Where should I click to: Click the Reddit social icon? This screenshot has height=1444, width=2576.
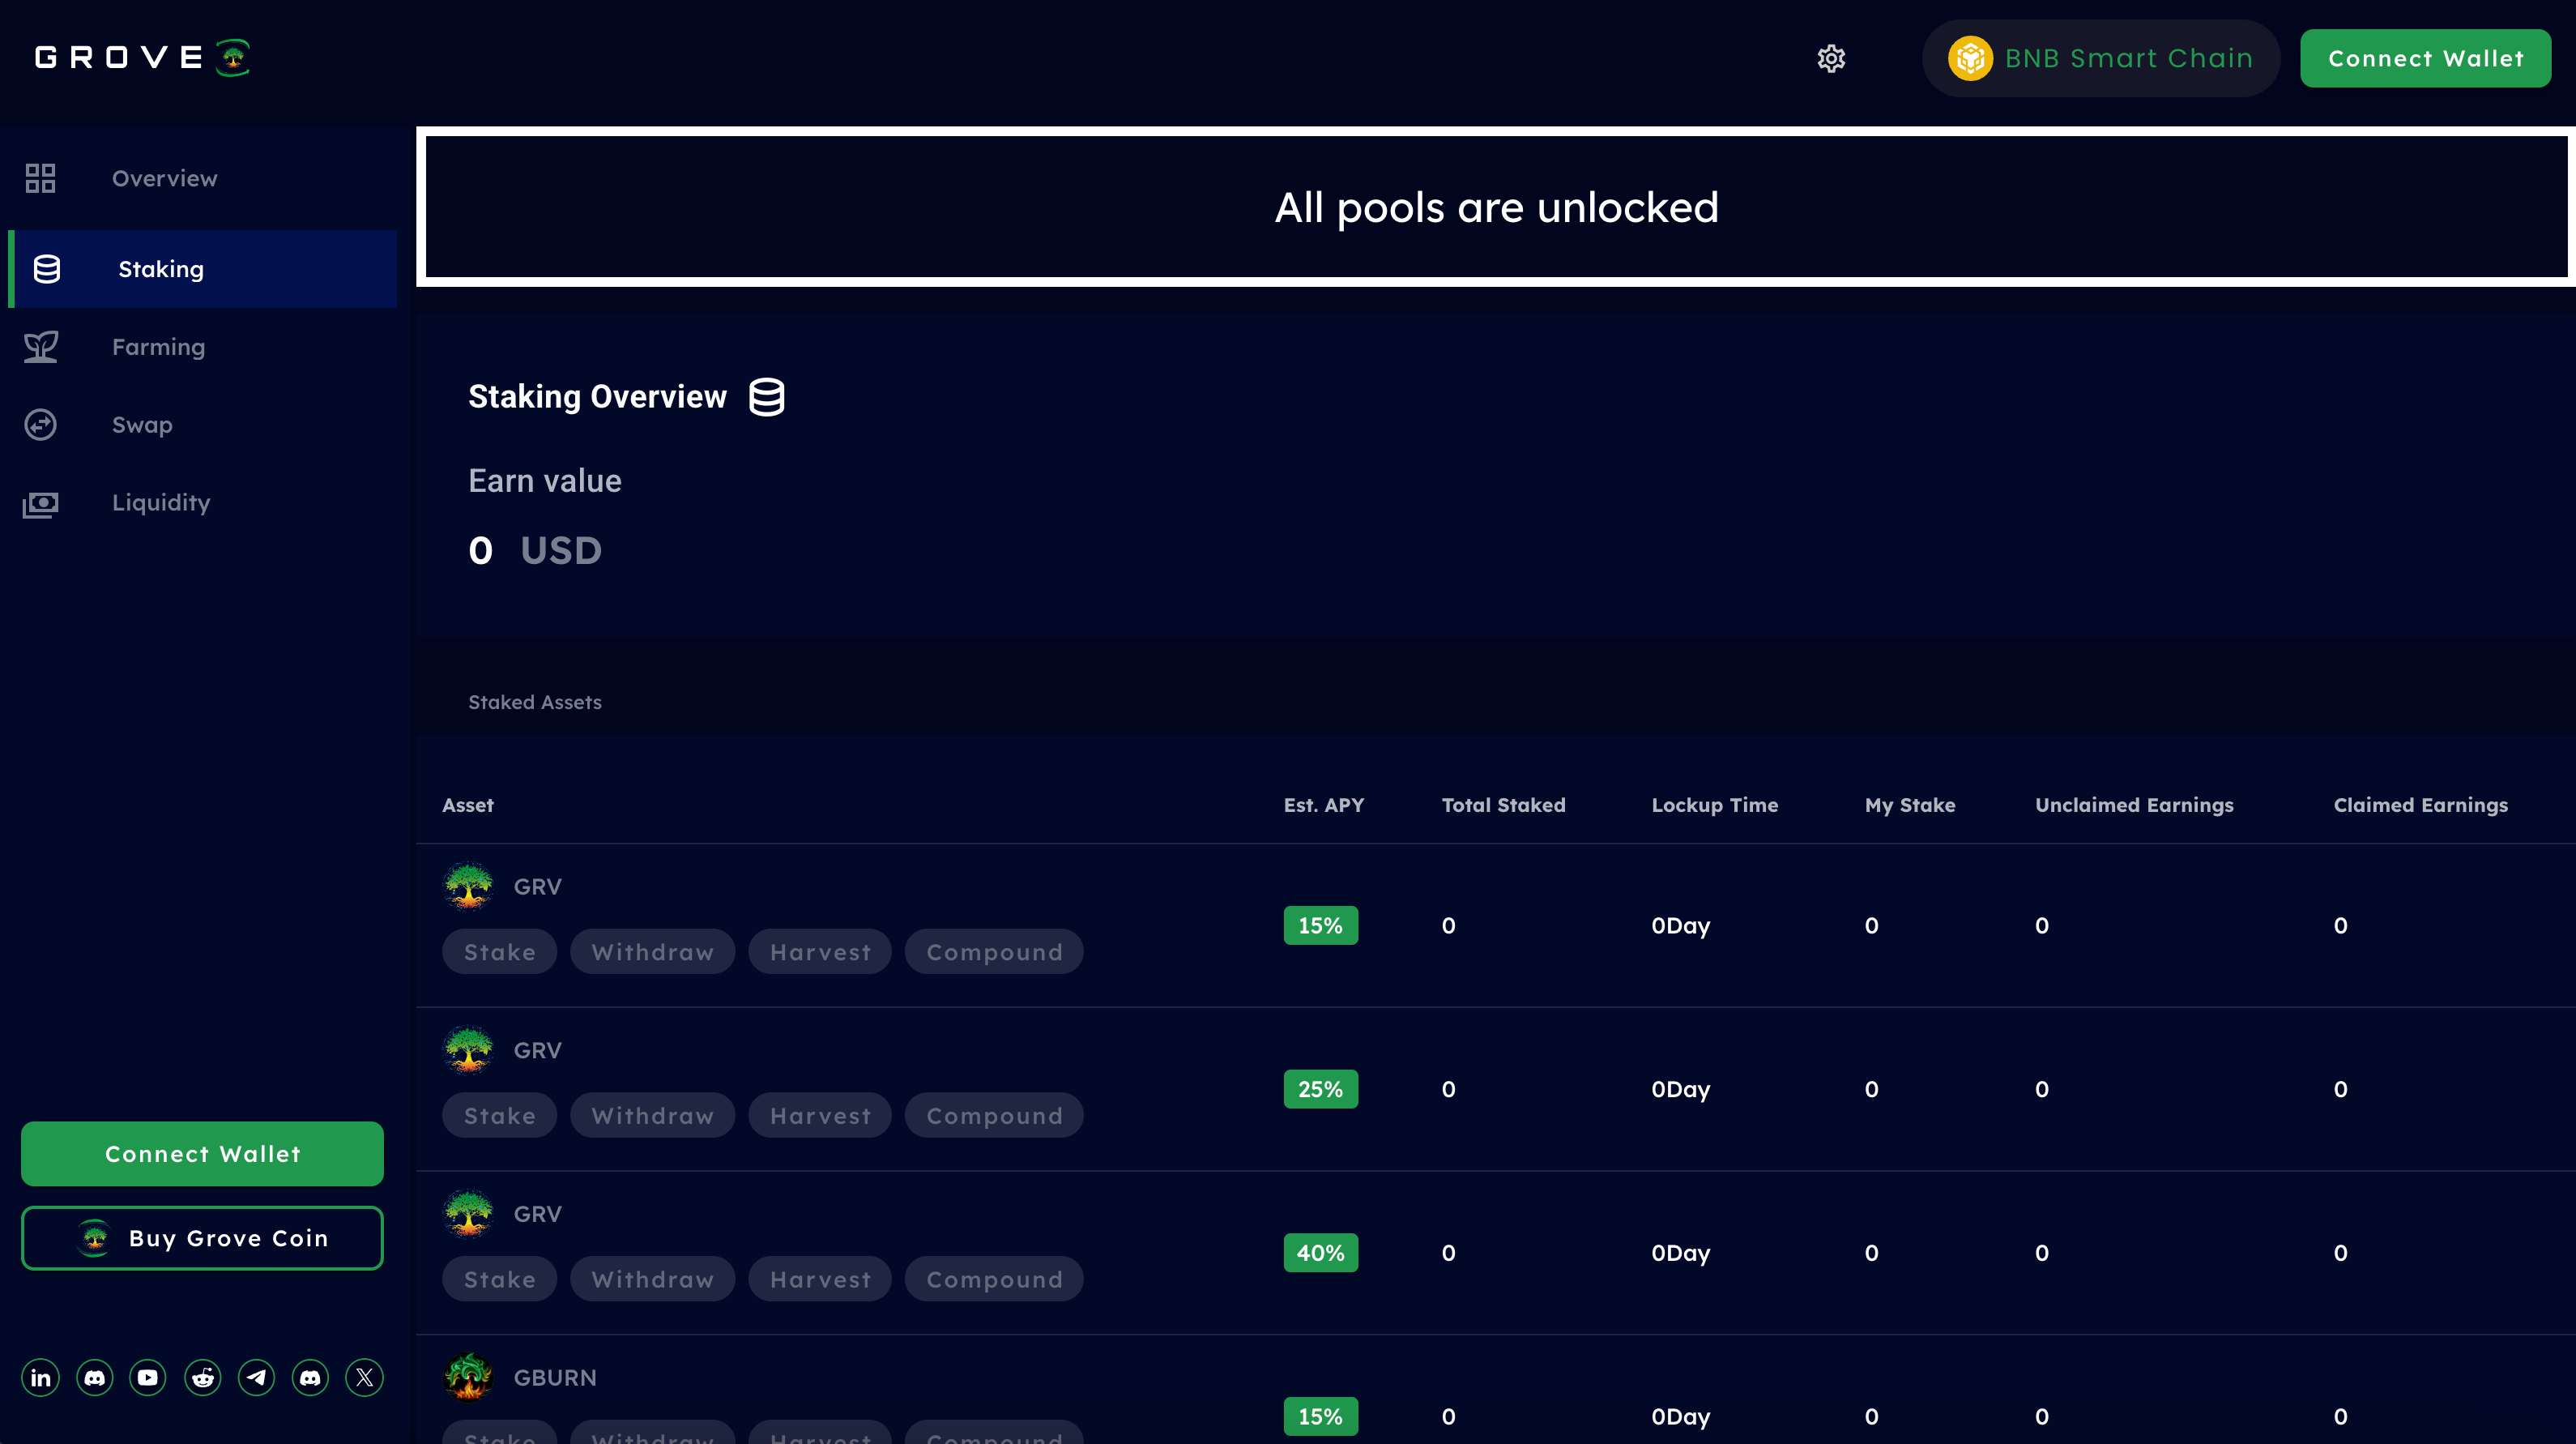tap(202, 1378)
